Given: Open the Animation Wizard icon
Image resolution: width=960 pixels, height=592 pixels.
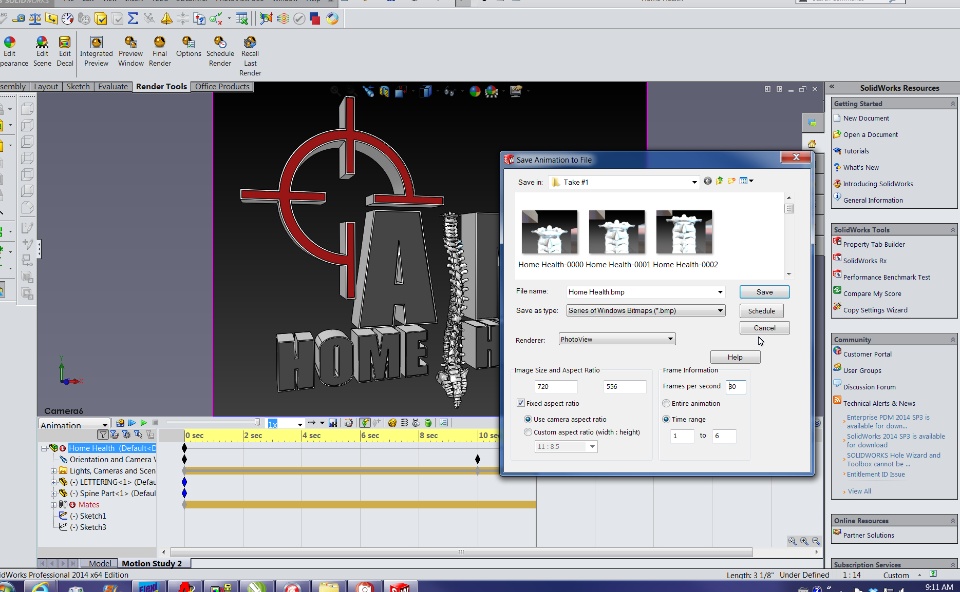Looking at the screenshot, I should (349, 422).
